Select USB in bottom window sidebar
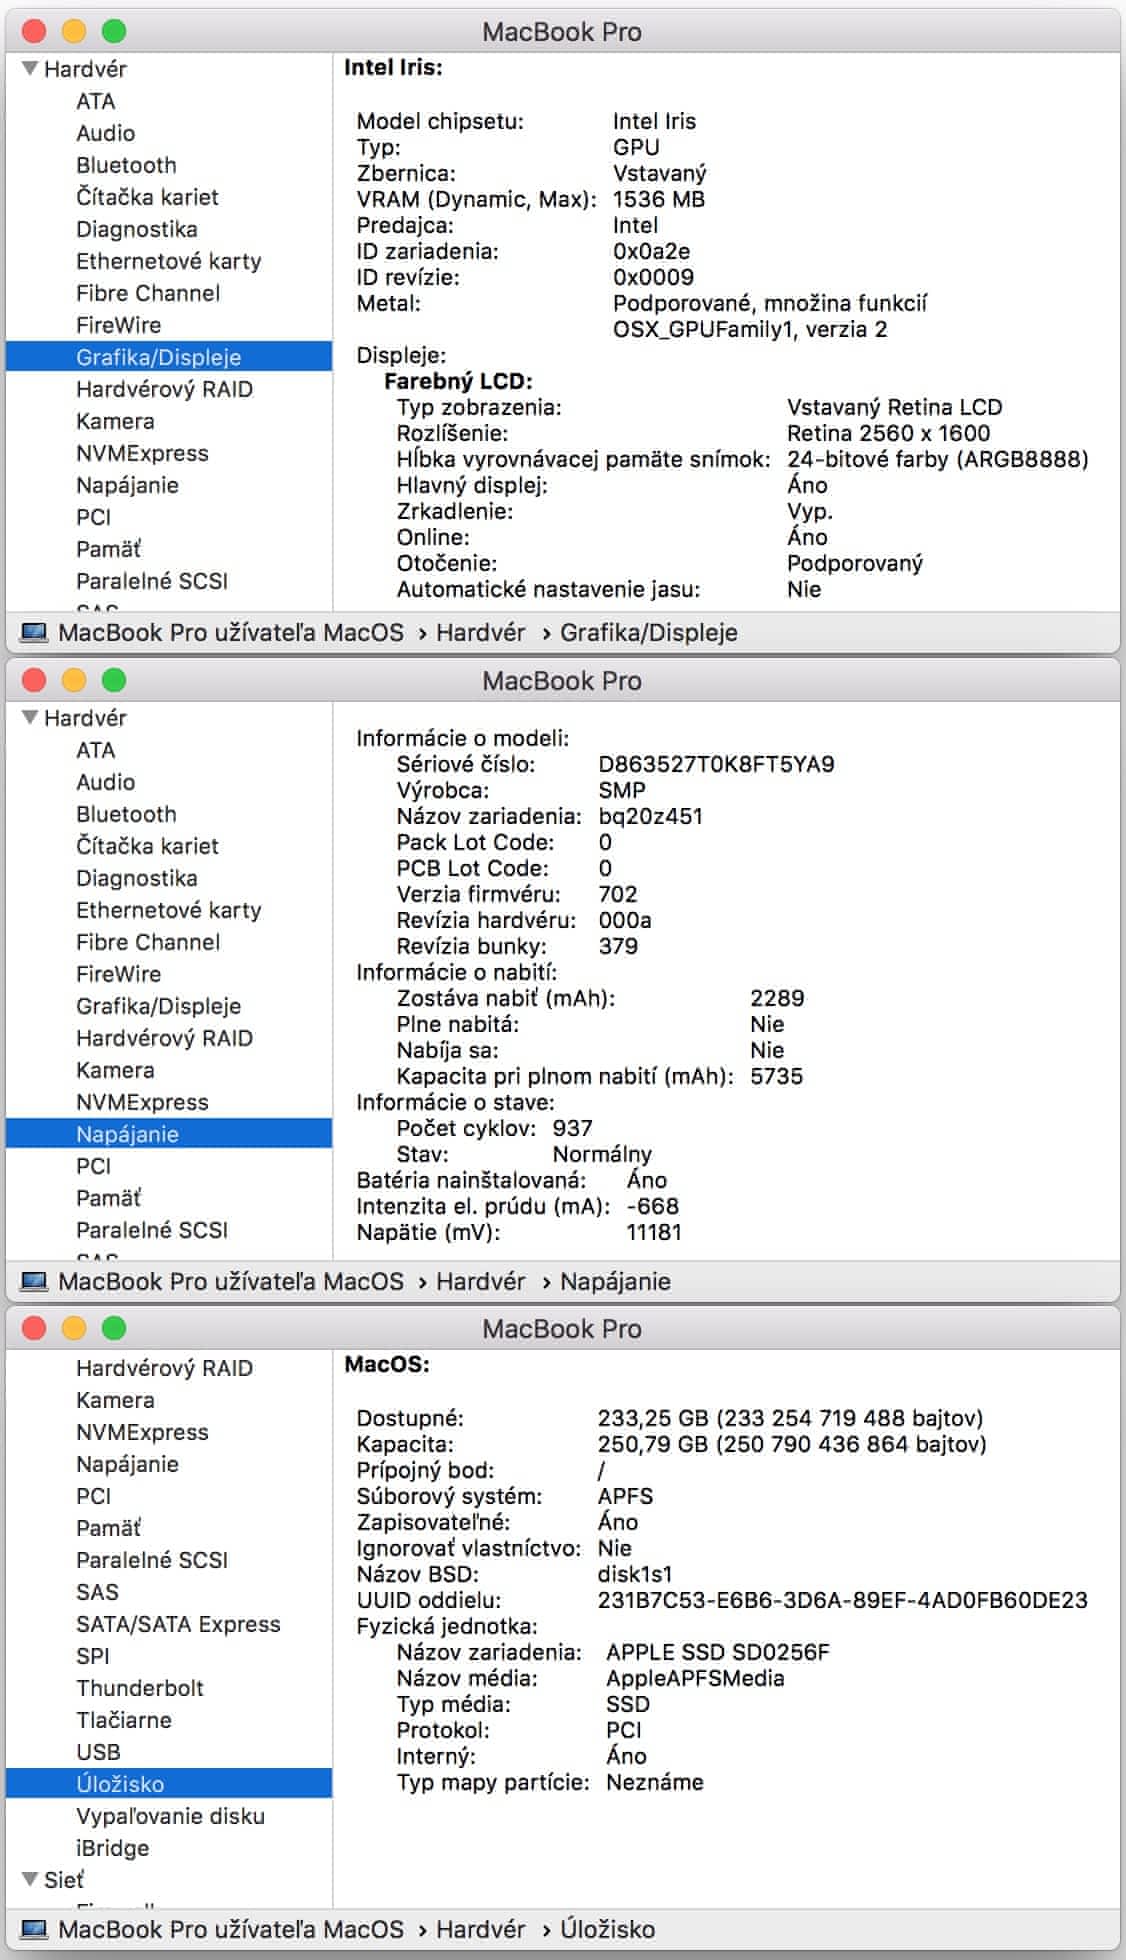The image size is (1126, 1960). tap(98, 1752)
